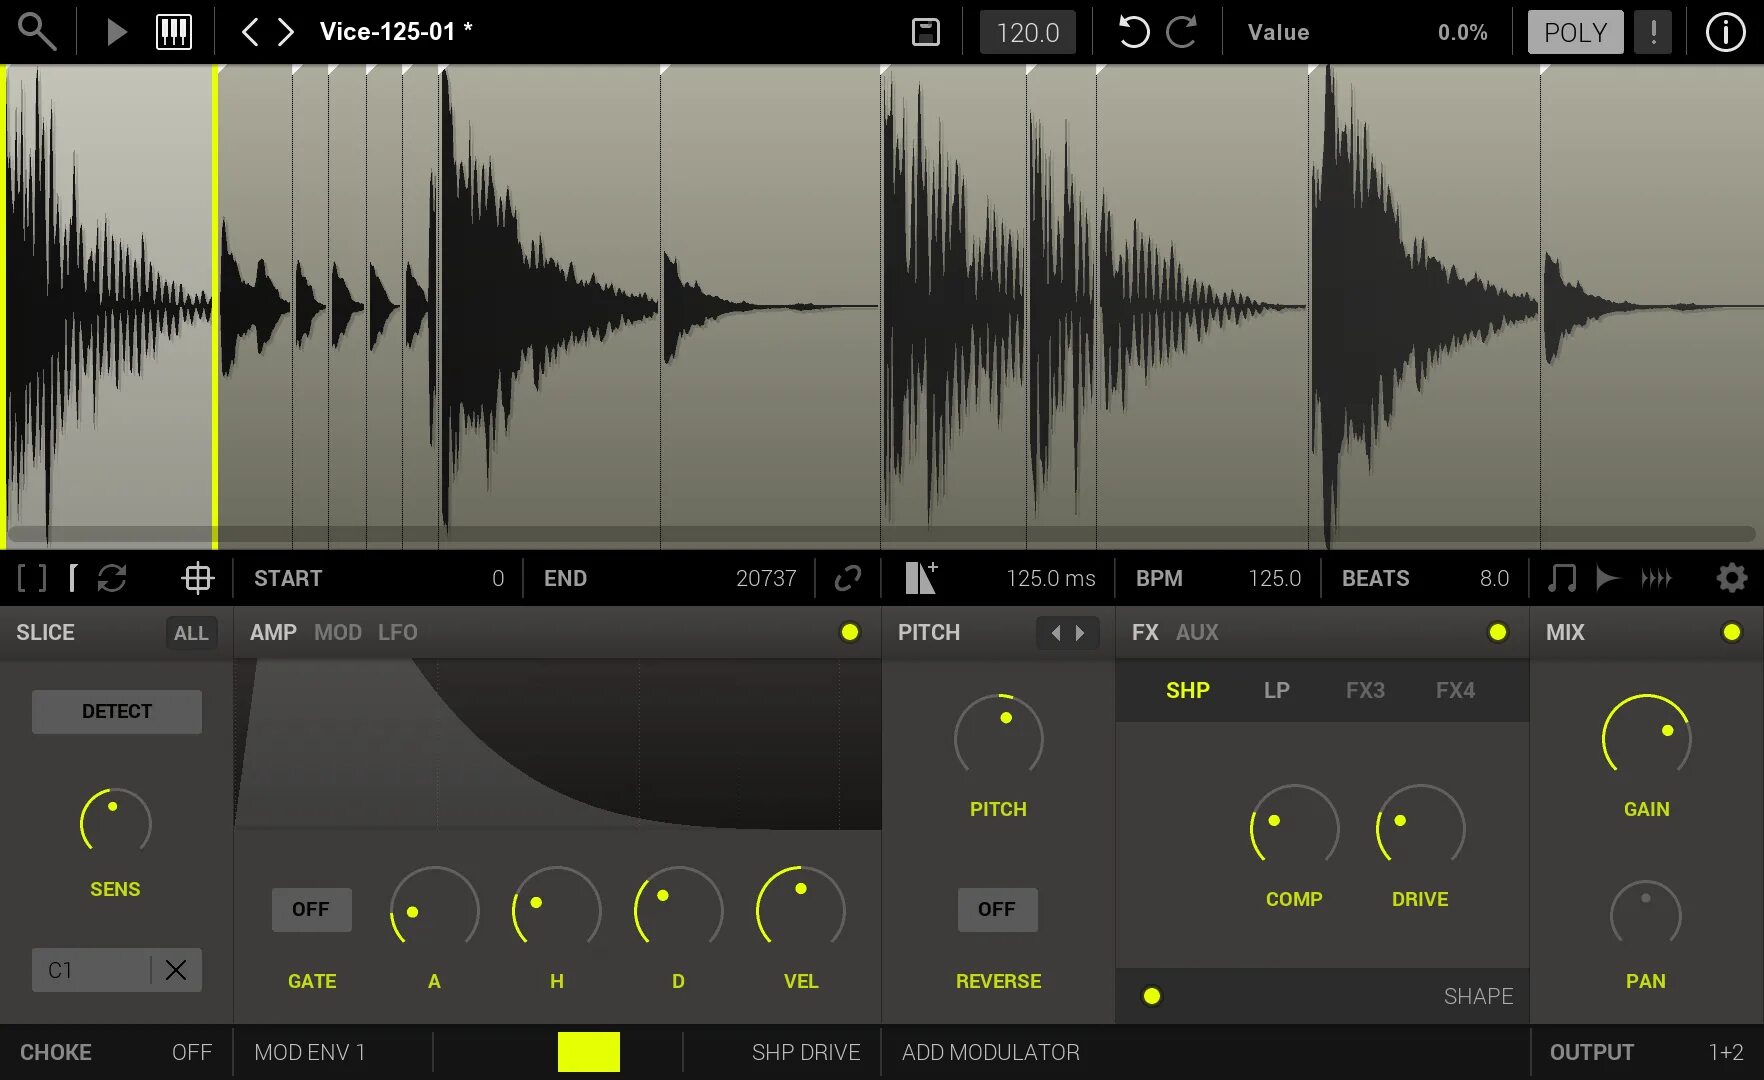Open the CHOKE OFF selector
This screenshot has width=1764, height=1080.
click(x=116, y=1052)
